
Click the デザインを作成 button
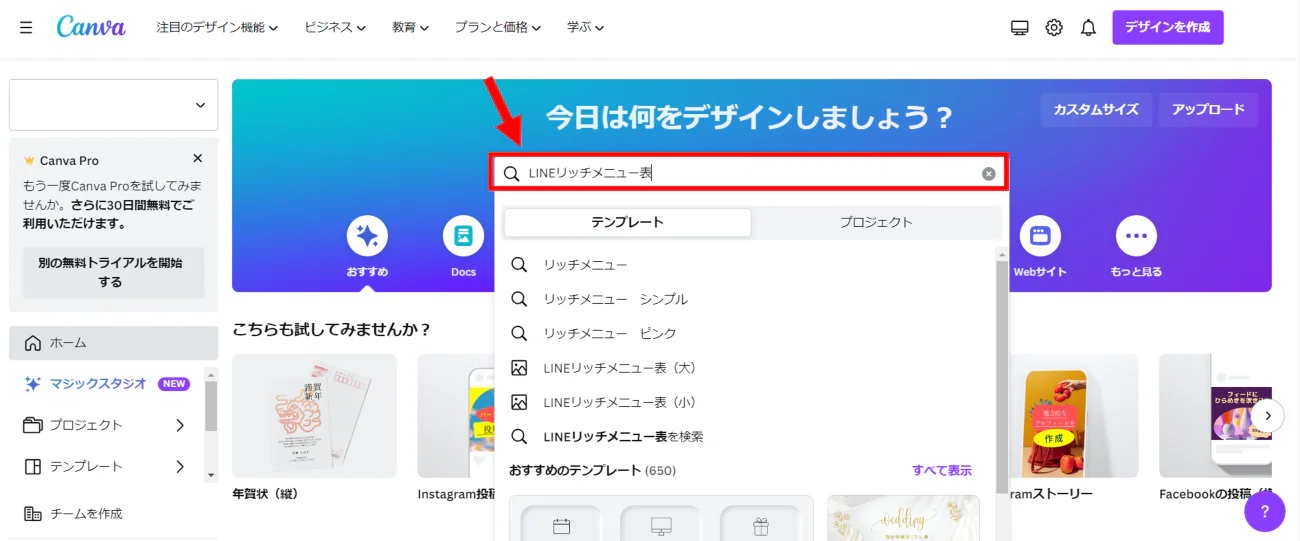pos(1167,27)
